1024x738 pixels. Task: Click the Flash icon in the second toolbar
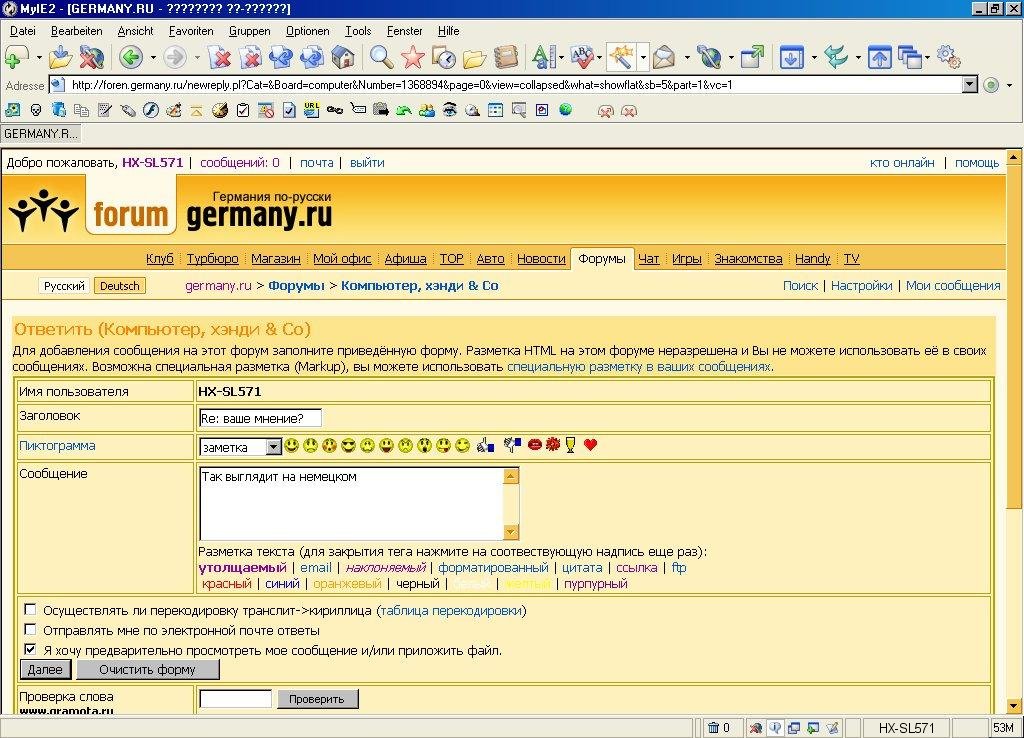point(151,110)
